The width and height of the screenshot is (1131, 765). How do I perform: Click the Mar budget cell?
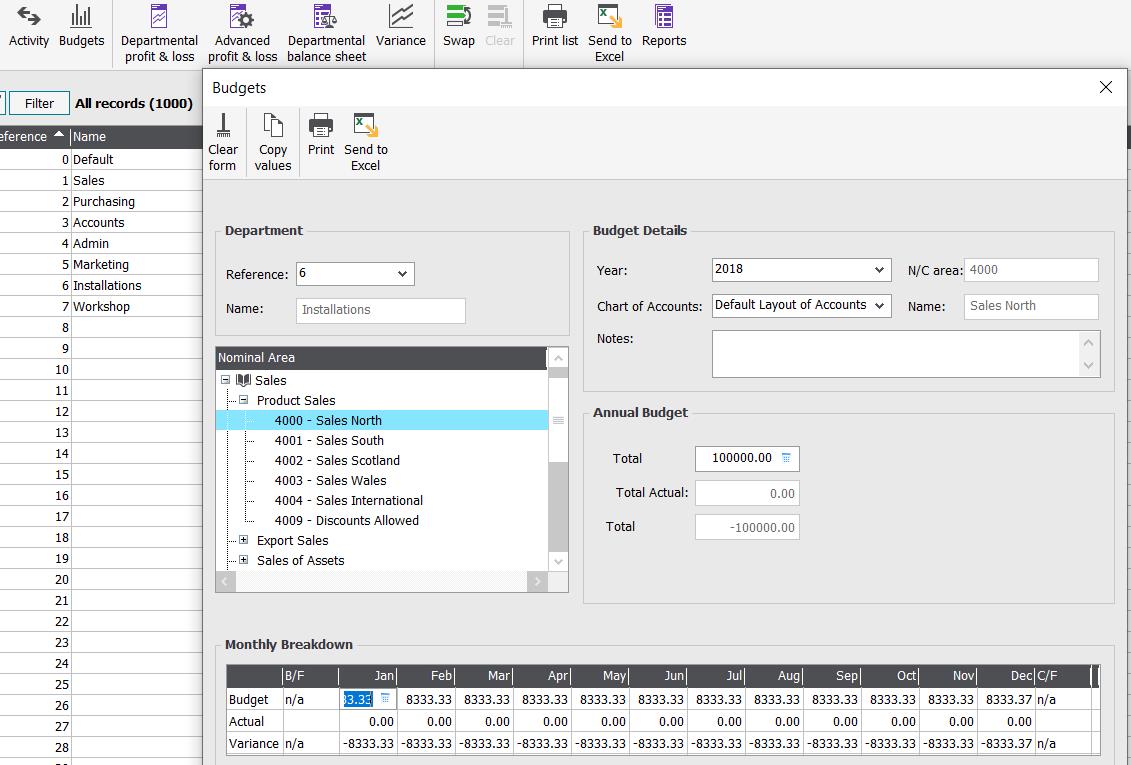click(485, 699)
